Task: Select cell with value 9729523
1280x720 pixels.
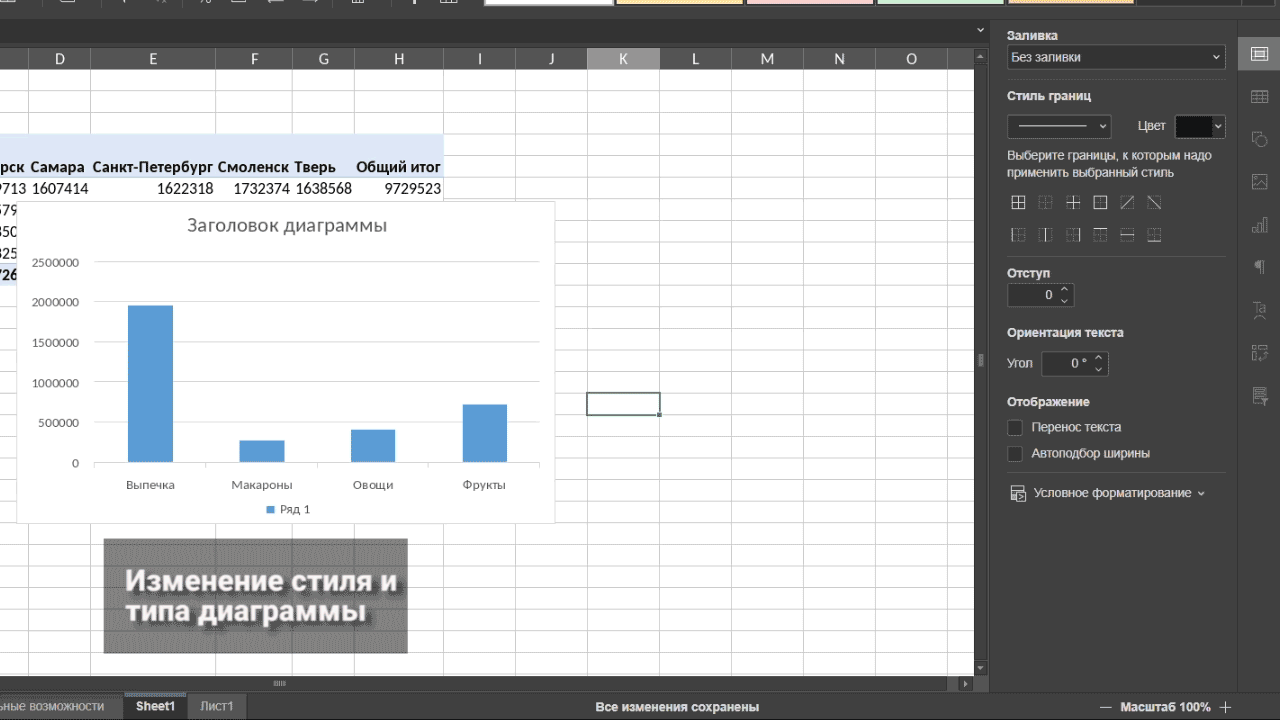Action: point(399,188)
